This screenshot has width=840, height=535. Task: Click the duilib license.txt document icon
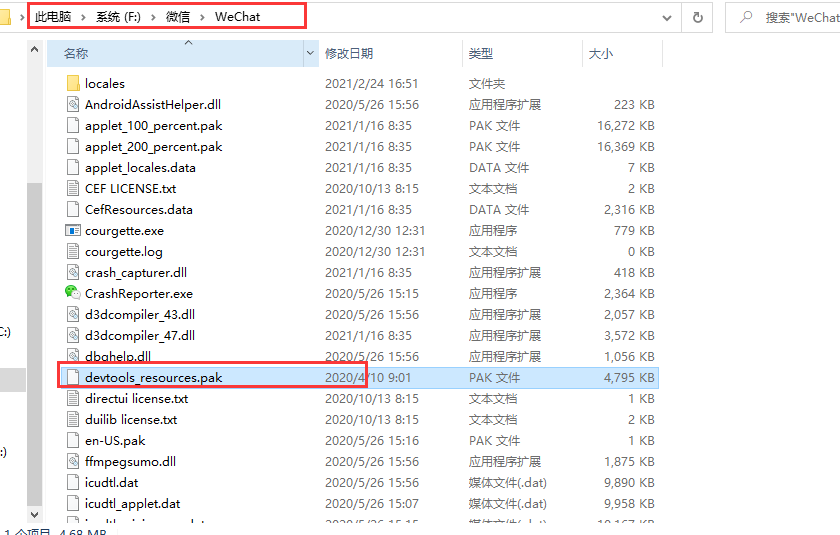73,419
